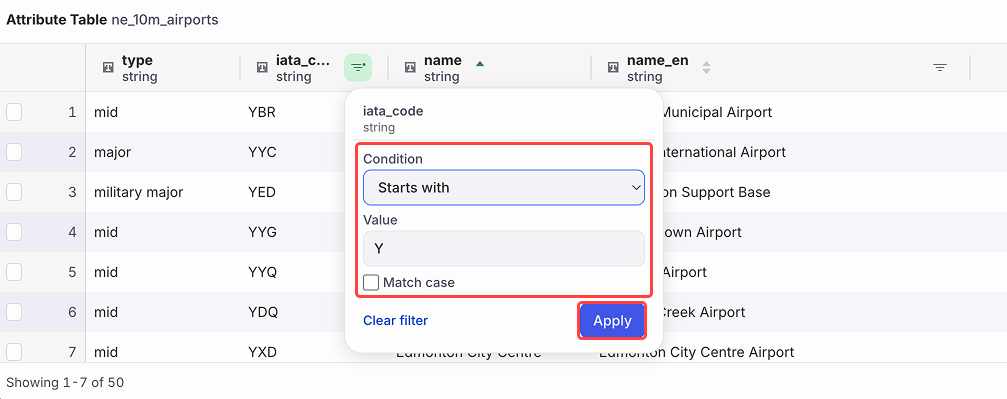This screenshot has height=399, width=1007.
Task: Click the iata_code column string-type icon
Action: pos(262,67)
